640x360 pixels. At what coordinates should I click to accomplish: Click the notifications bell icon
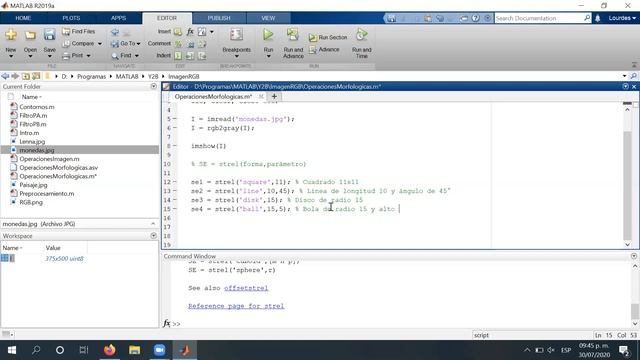pos(598,18)
